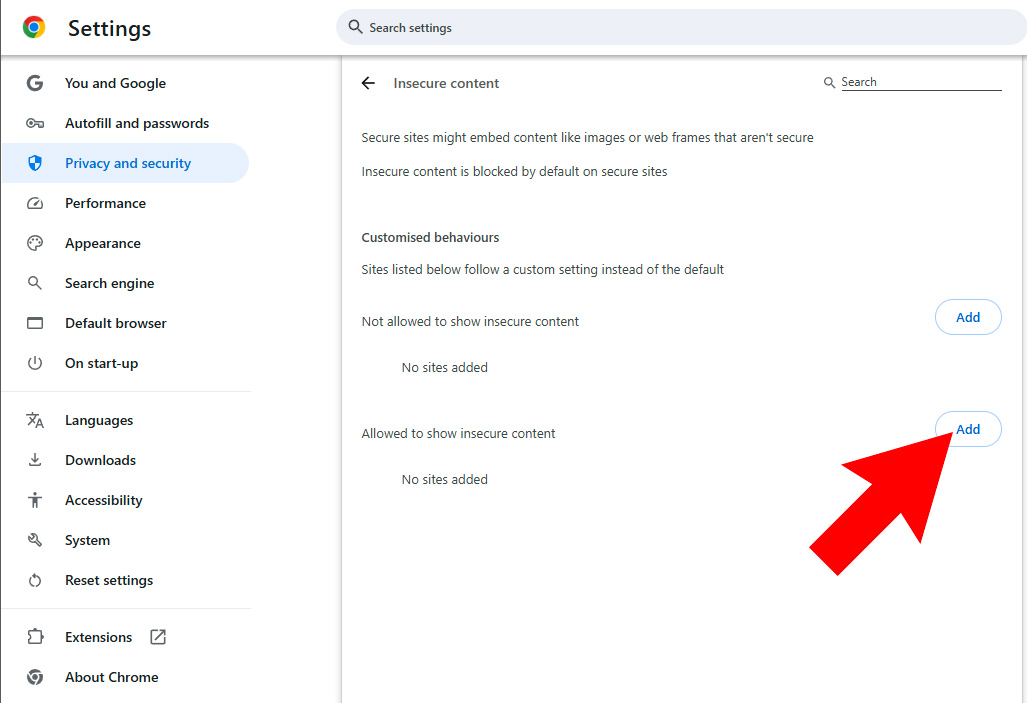This screenshot has width=1027, height=703.
Task: Click the site Search field in Insecure content
Action: coord(919,82)
